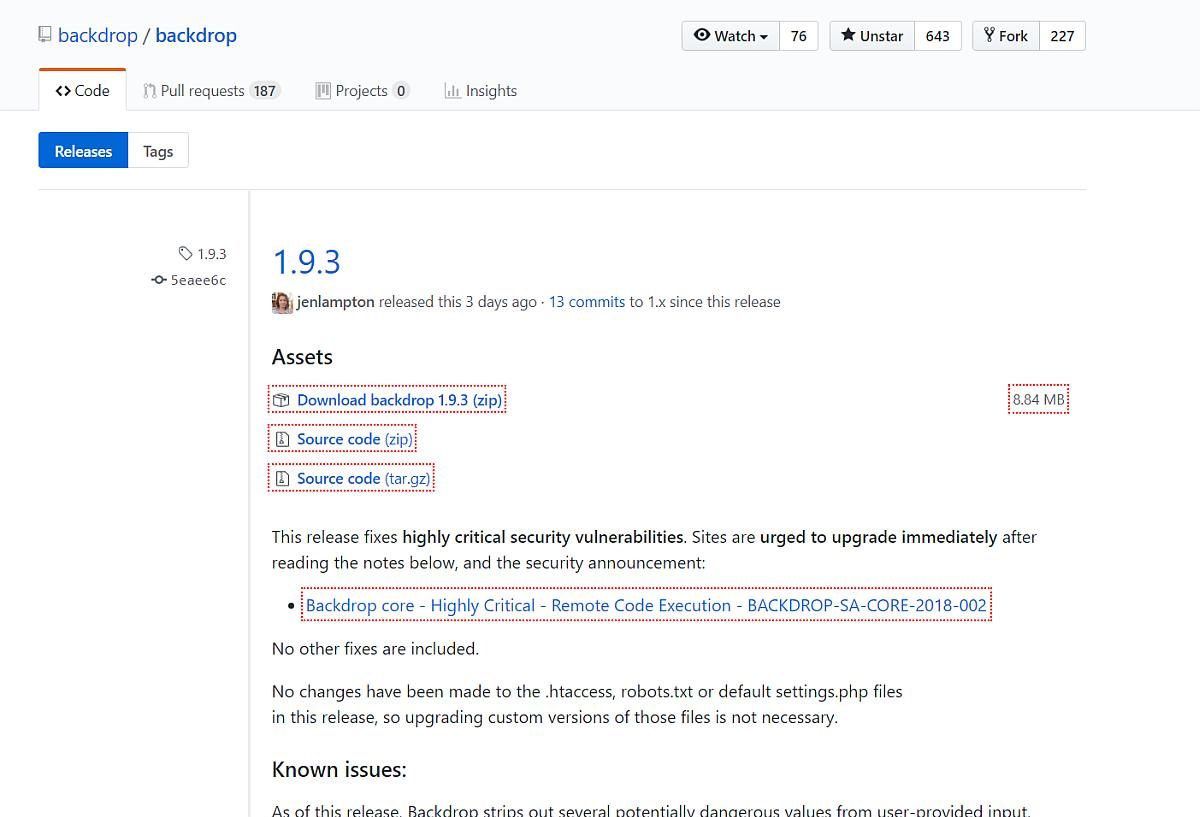
Task: Download backdrop 1.9.3 (zip)
Action: [399, 400]
